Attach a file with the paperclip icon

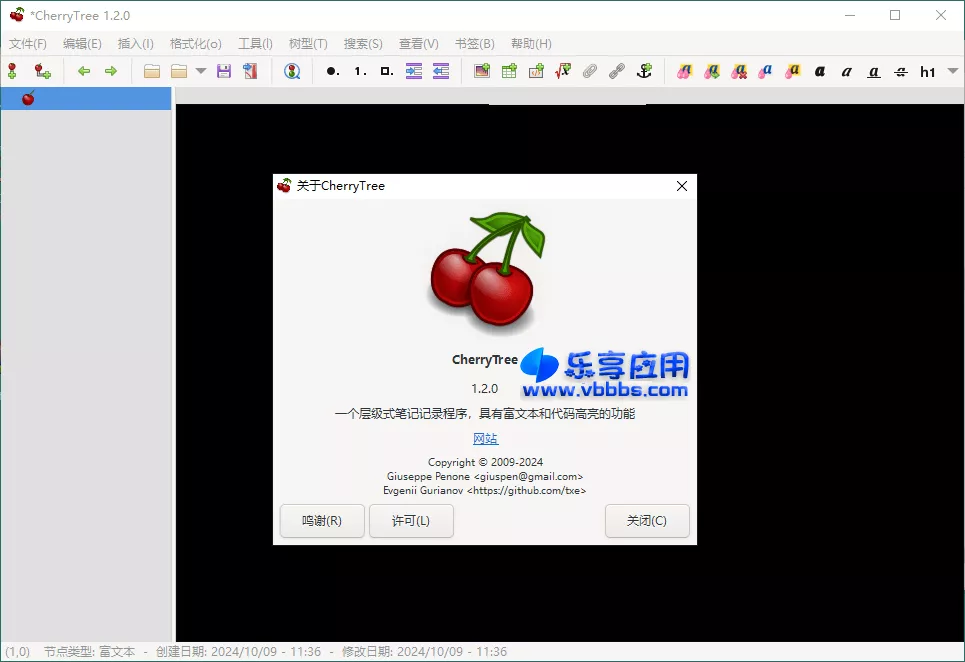(589, 71)
